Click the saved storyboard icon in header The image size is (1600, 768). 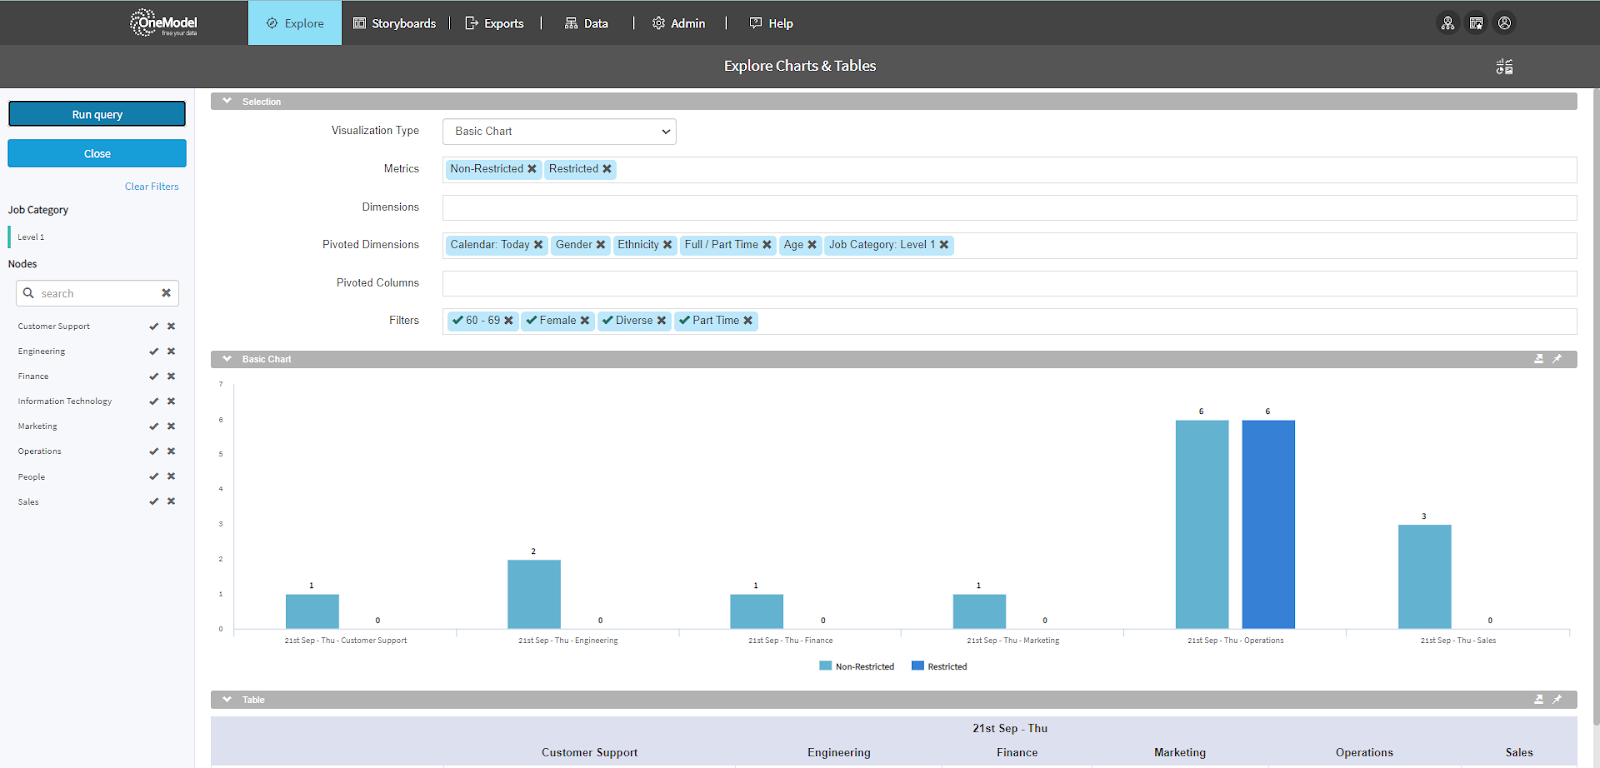1476,23
